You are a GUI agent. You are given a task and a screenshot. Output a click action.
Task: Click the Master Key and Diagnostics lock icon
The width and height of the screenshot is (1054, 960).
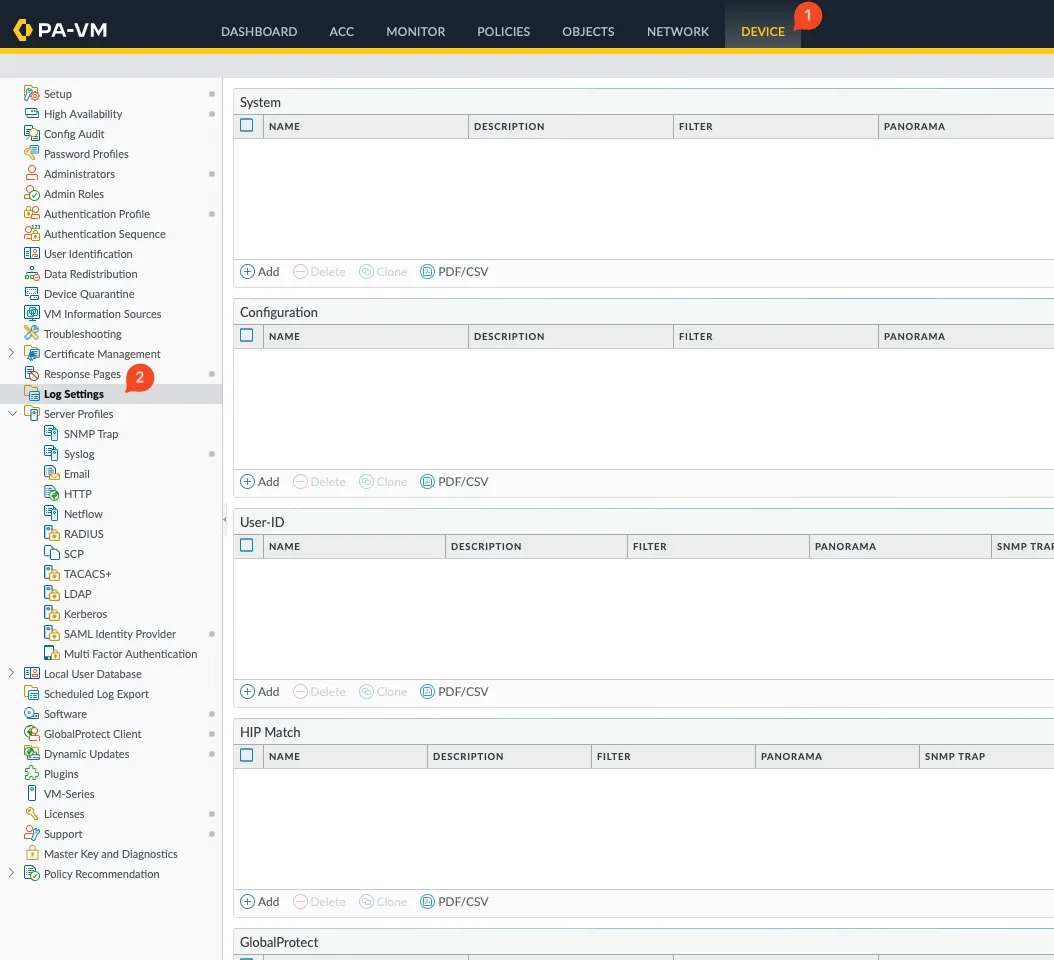[x=32, y=854]
